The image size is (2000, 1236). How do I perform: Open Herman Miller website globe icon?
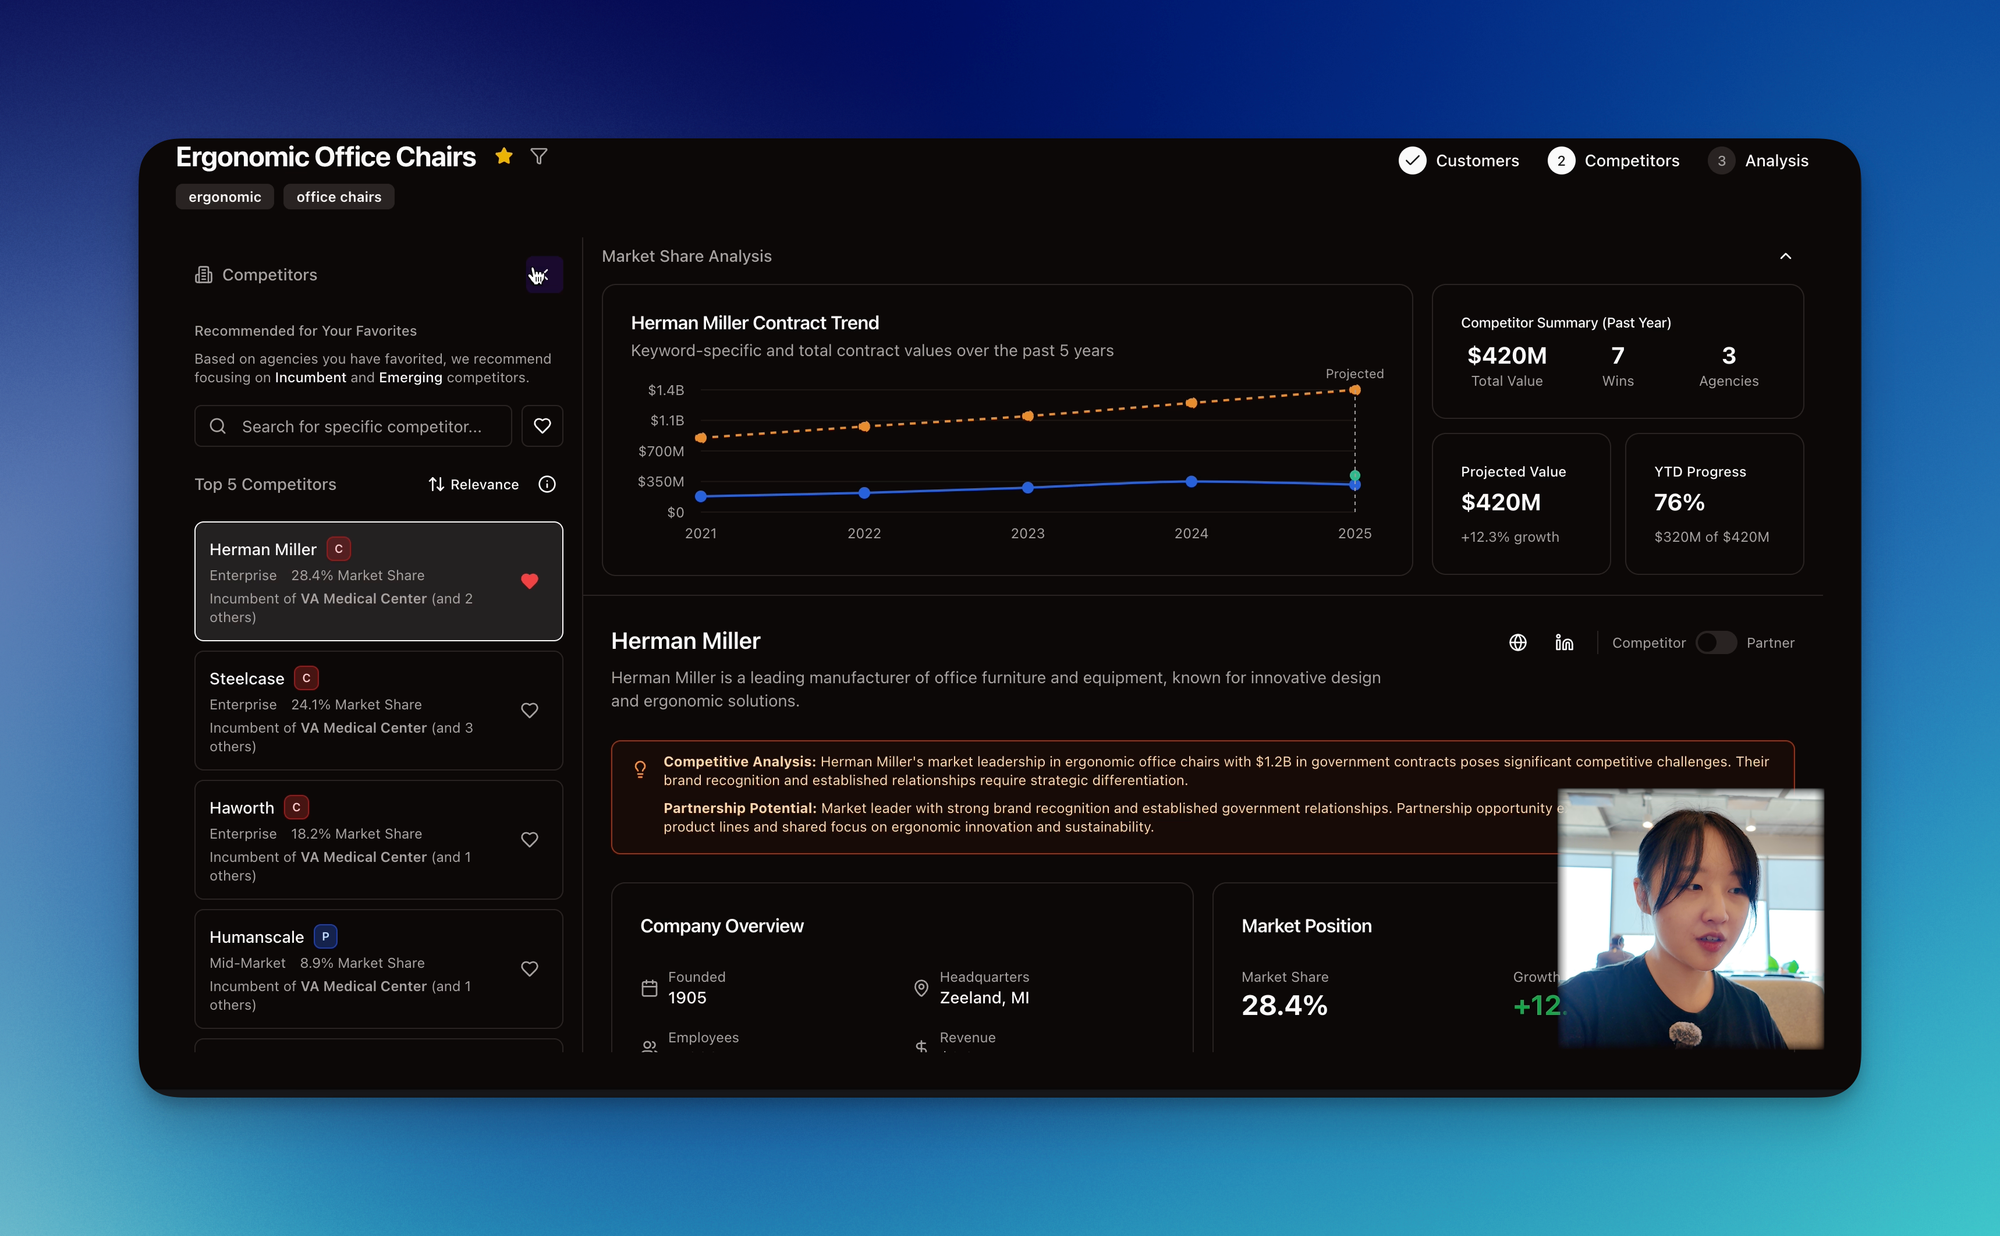pos(1517,643)
